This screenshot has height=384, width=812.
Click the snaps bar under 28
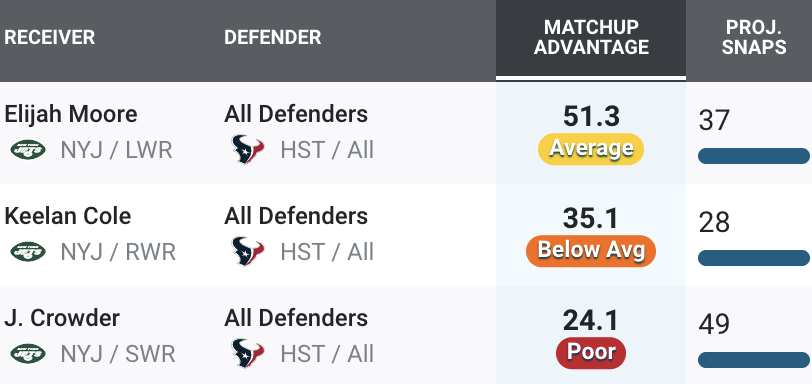tap(753, 258)
